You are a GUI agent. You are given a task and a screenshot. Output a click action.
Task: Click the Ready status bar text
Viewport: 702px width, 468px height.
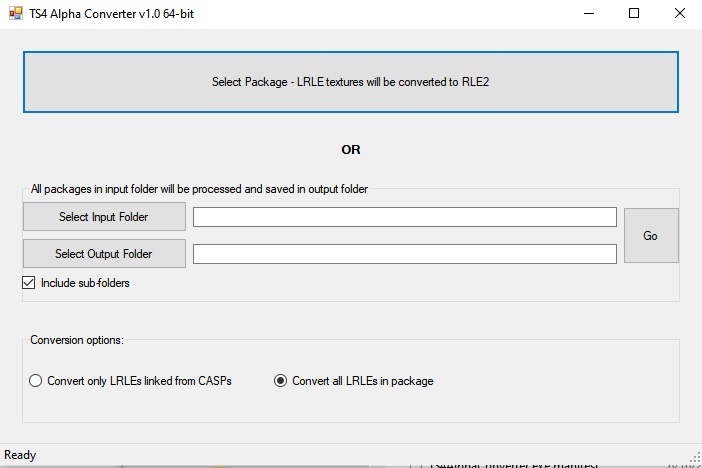tap(20, 455)
